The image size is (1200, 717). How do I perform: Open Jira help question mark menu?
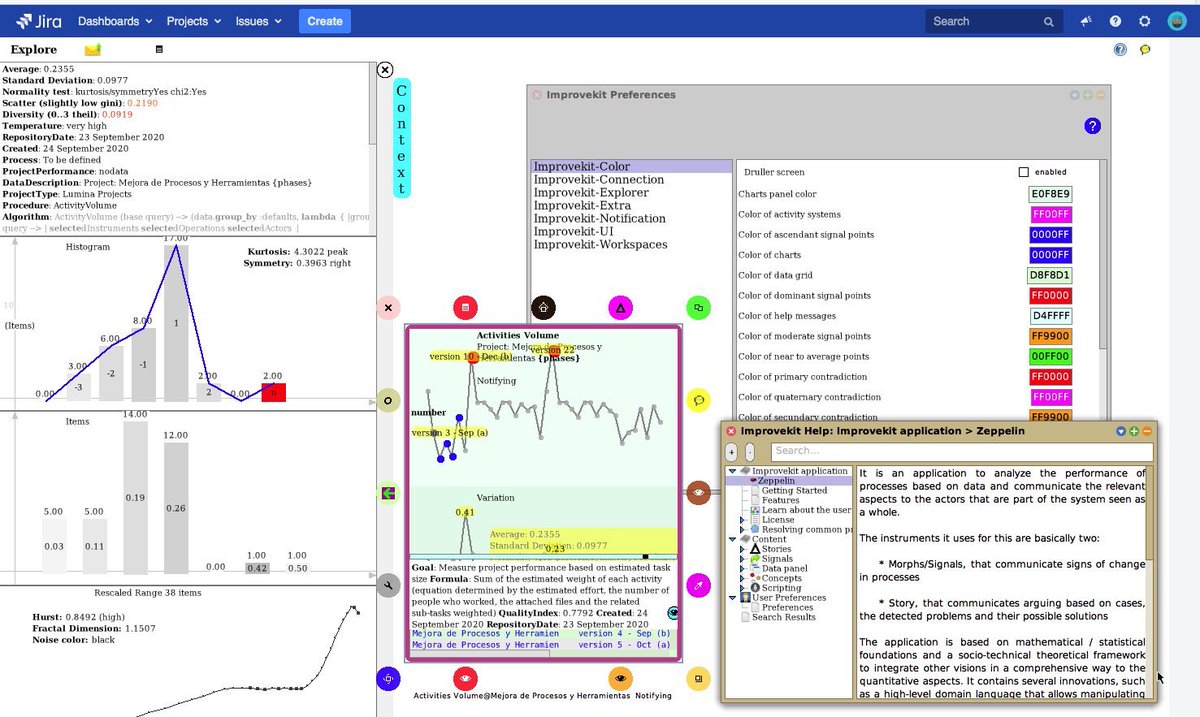(x=1115, y=21)
